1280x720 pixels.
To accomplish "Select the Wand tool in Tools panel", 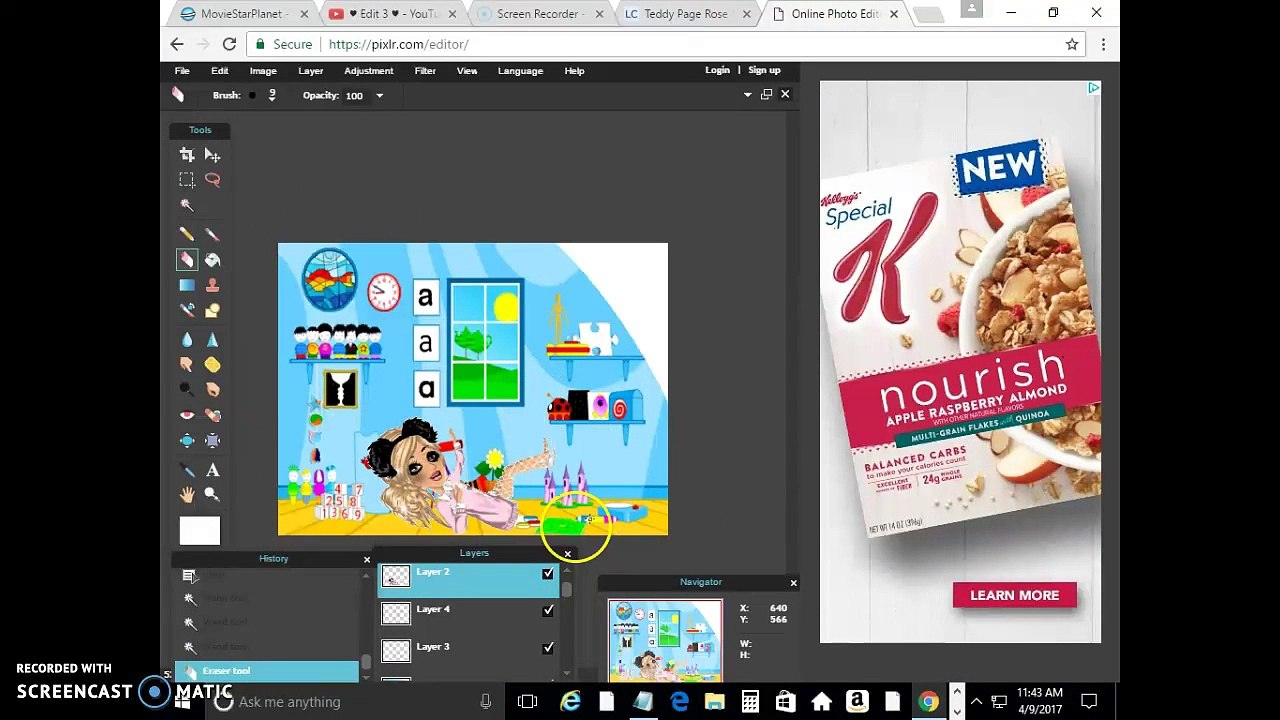I will pos(187,205).
